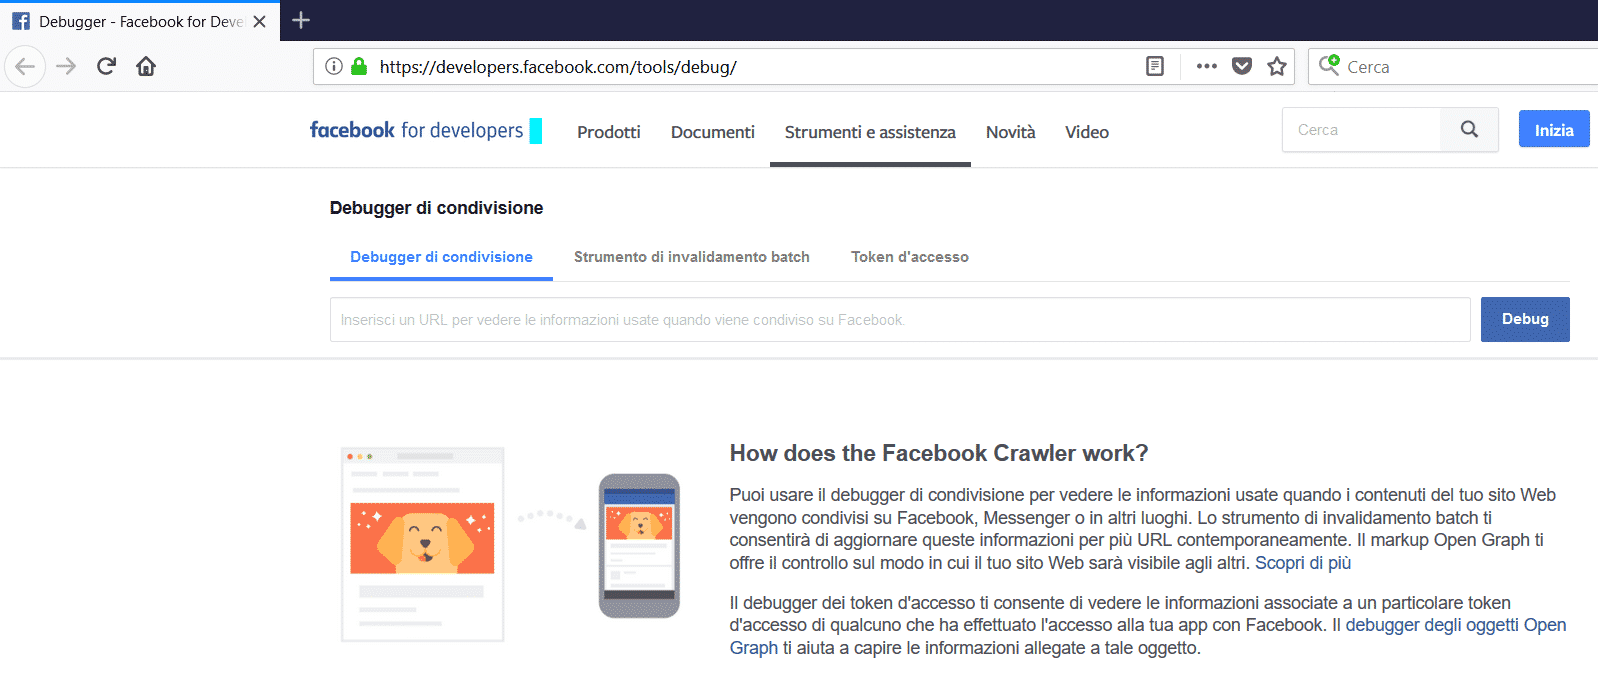Switch to Token d'accesso tab
Screen dimensions: 1598x675
click(910, 257)
